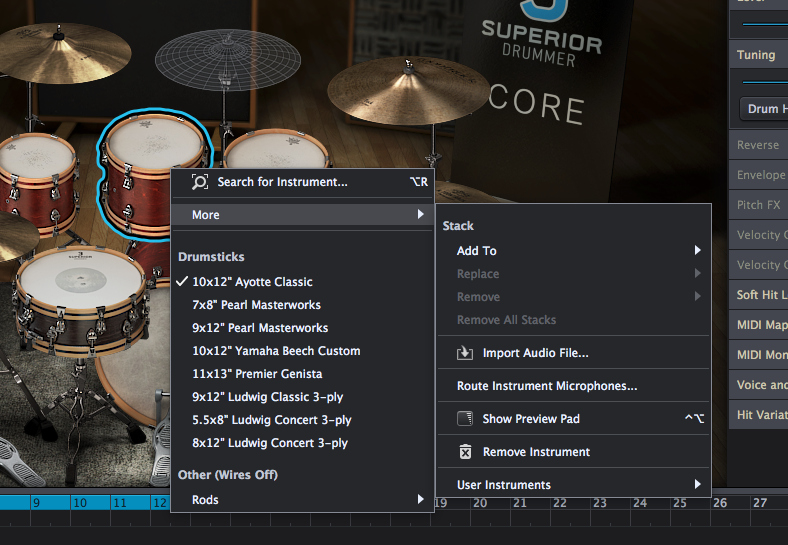Expand the Rods submenu
Viewport: 788px width, 545px height.
click(x=303, y=499)
